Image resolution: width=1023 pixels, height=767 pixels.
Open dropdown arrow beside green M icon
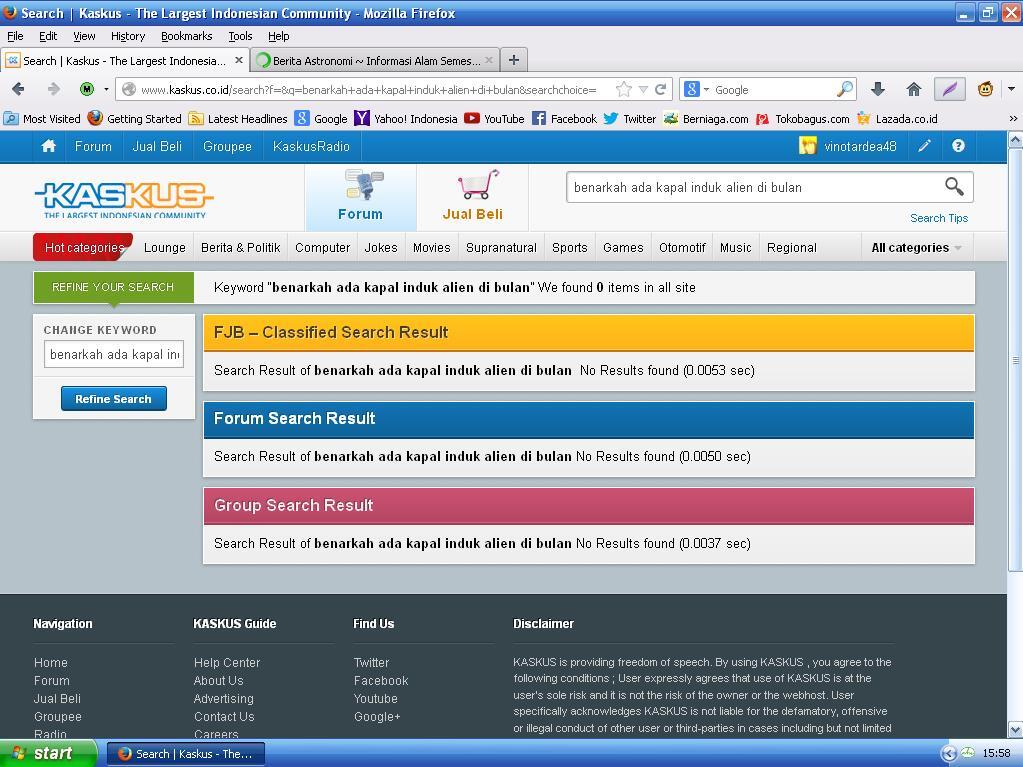[x=106, y=89]
